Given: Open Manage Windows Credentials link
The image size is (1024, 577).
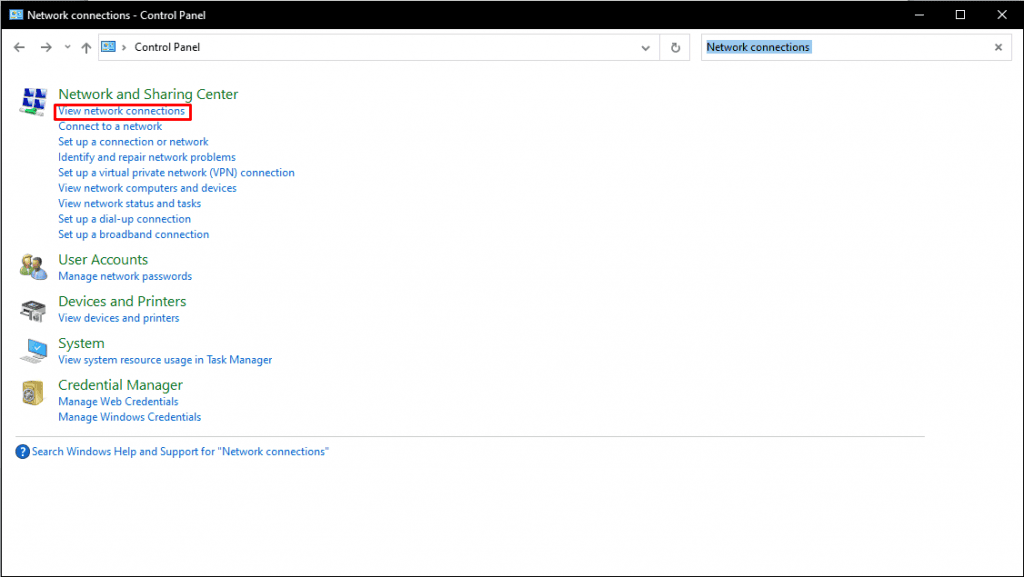Looking at the screenshot, I should [130, 417].
